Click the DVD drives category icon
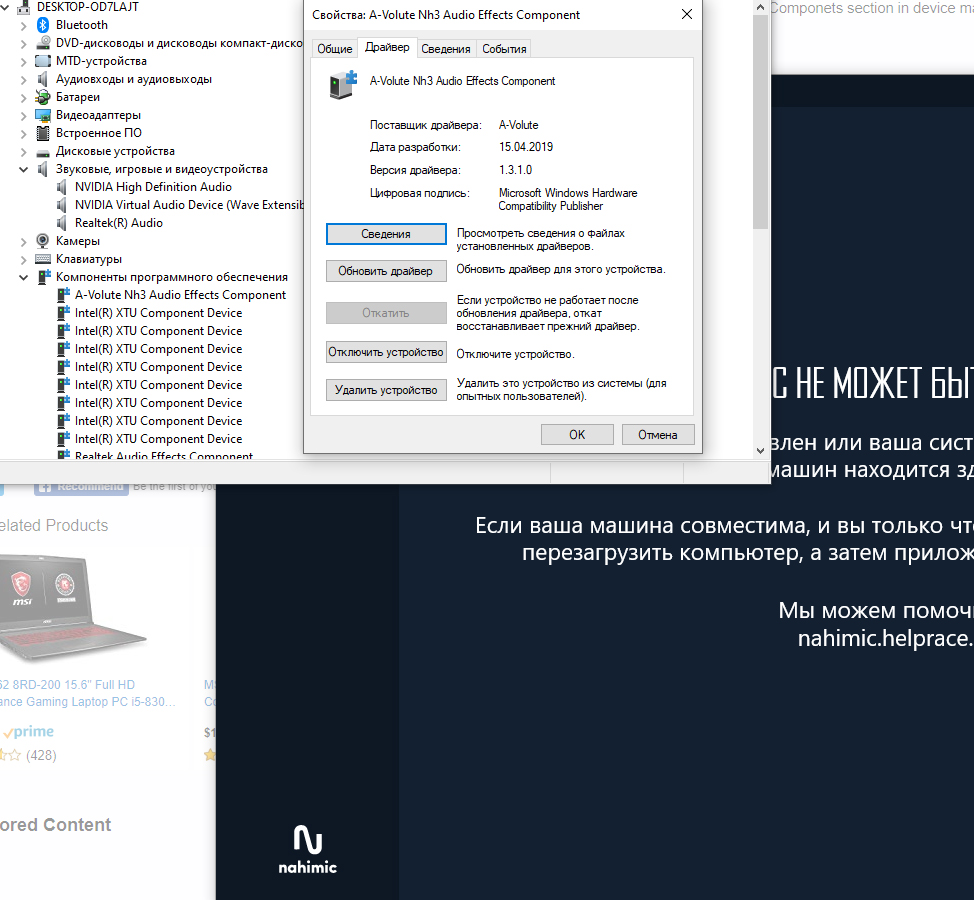 coord(43,43)
